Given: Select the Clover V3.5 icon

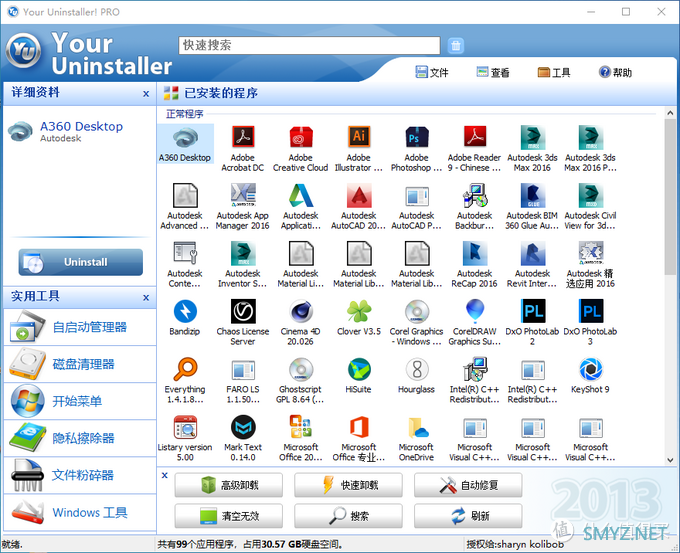Looking at the screenshot, I should [359, 311].
